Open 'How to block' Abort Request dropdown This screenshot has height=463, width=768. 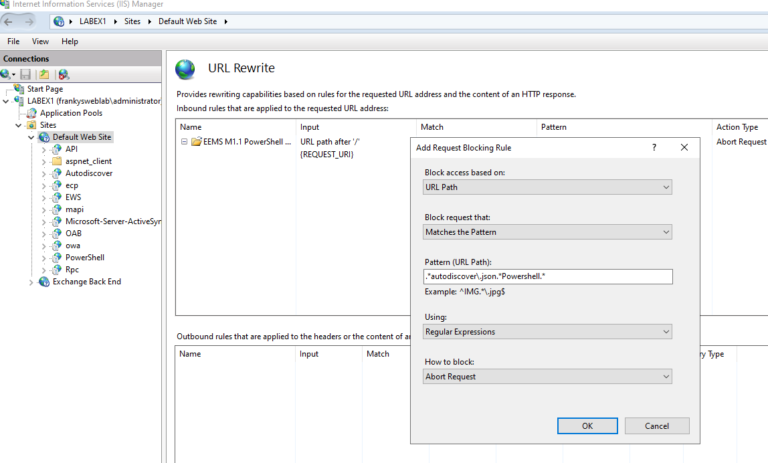547,376
